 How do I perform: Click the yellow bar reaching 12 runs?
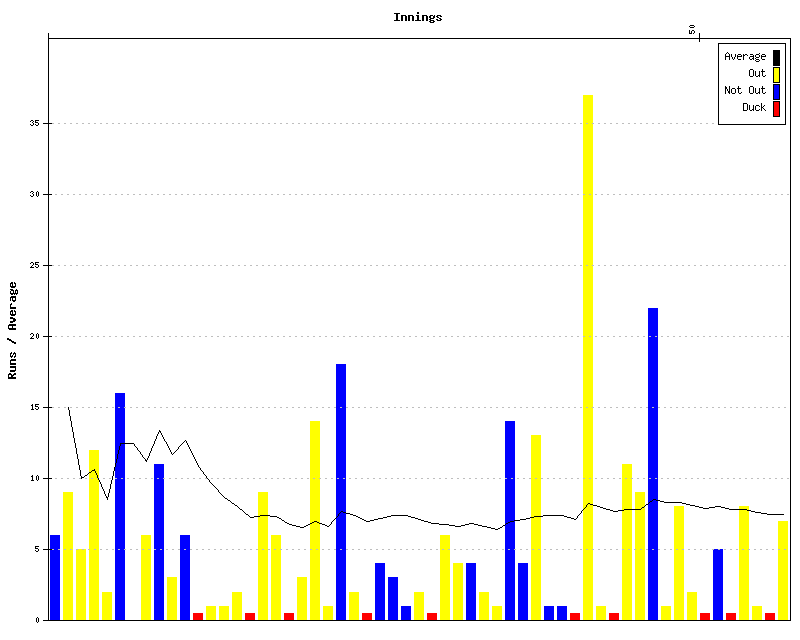pyautogui.click(x=94, y=535)
